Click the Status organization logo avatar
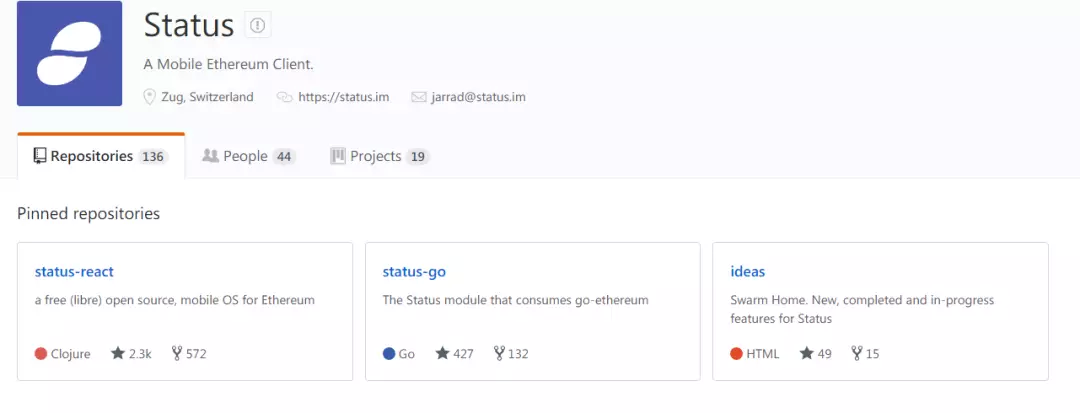This screenshot has height=413, width=1080. pyautogui.click(x=70, y=54)
